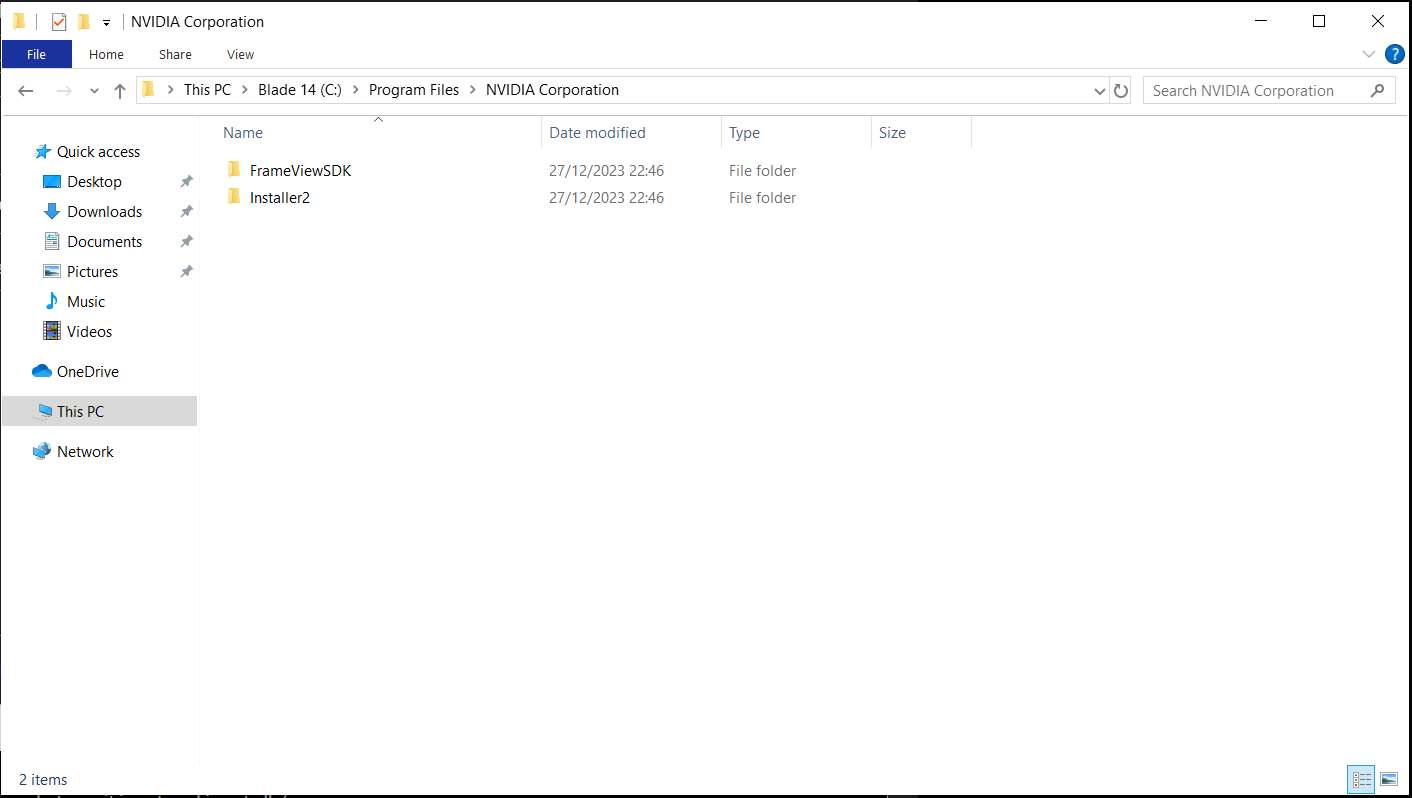Go forward with the forward arrow

(x=64, y=90)
